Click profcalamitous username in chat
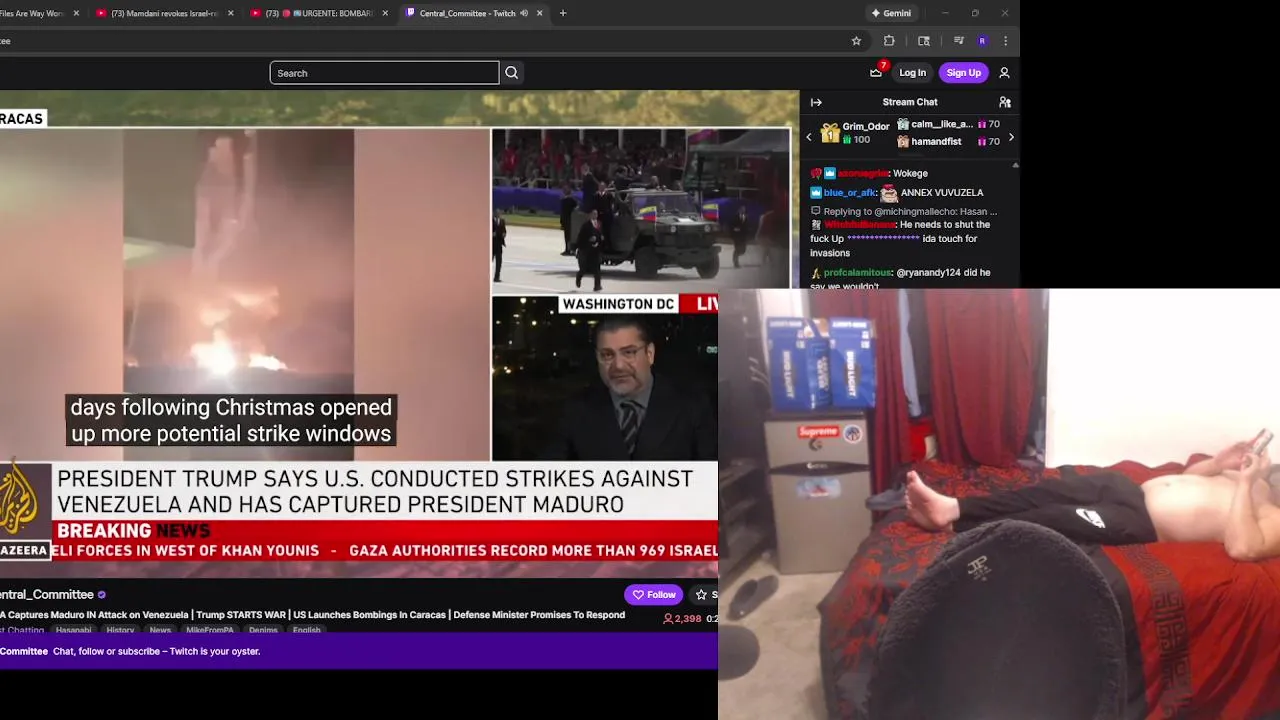This screenshot has height=720, width=1280. 857,272
